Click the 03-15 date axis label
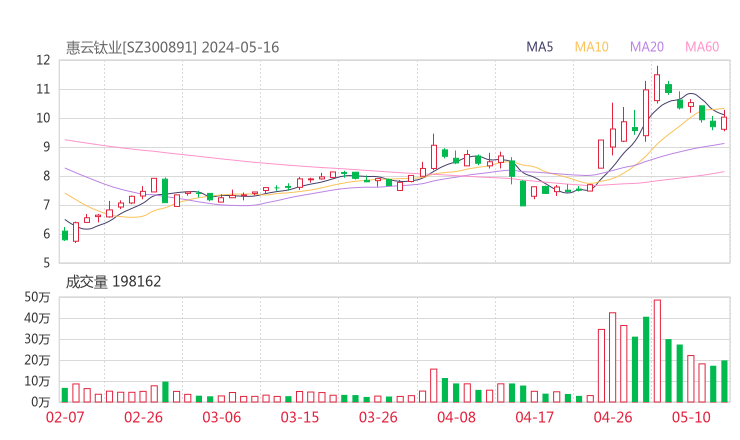Image resolution: width=740 pixels, height=440 pixels. pos(300,417)
